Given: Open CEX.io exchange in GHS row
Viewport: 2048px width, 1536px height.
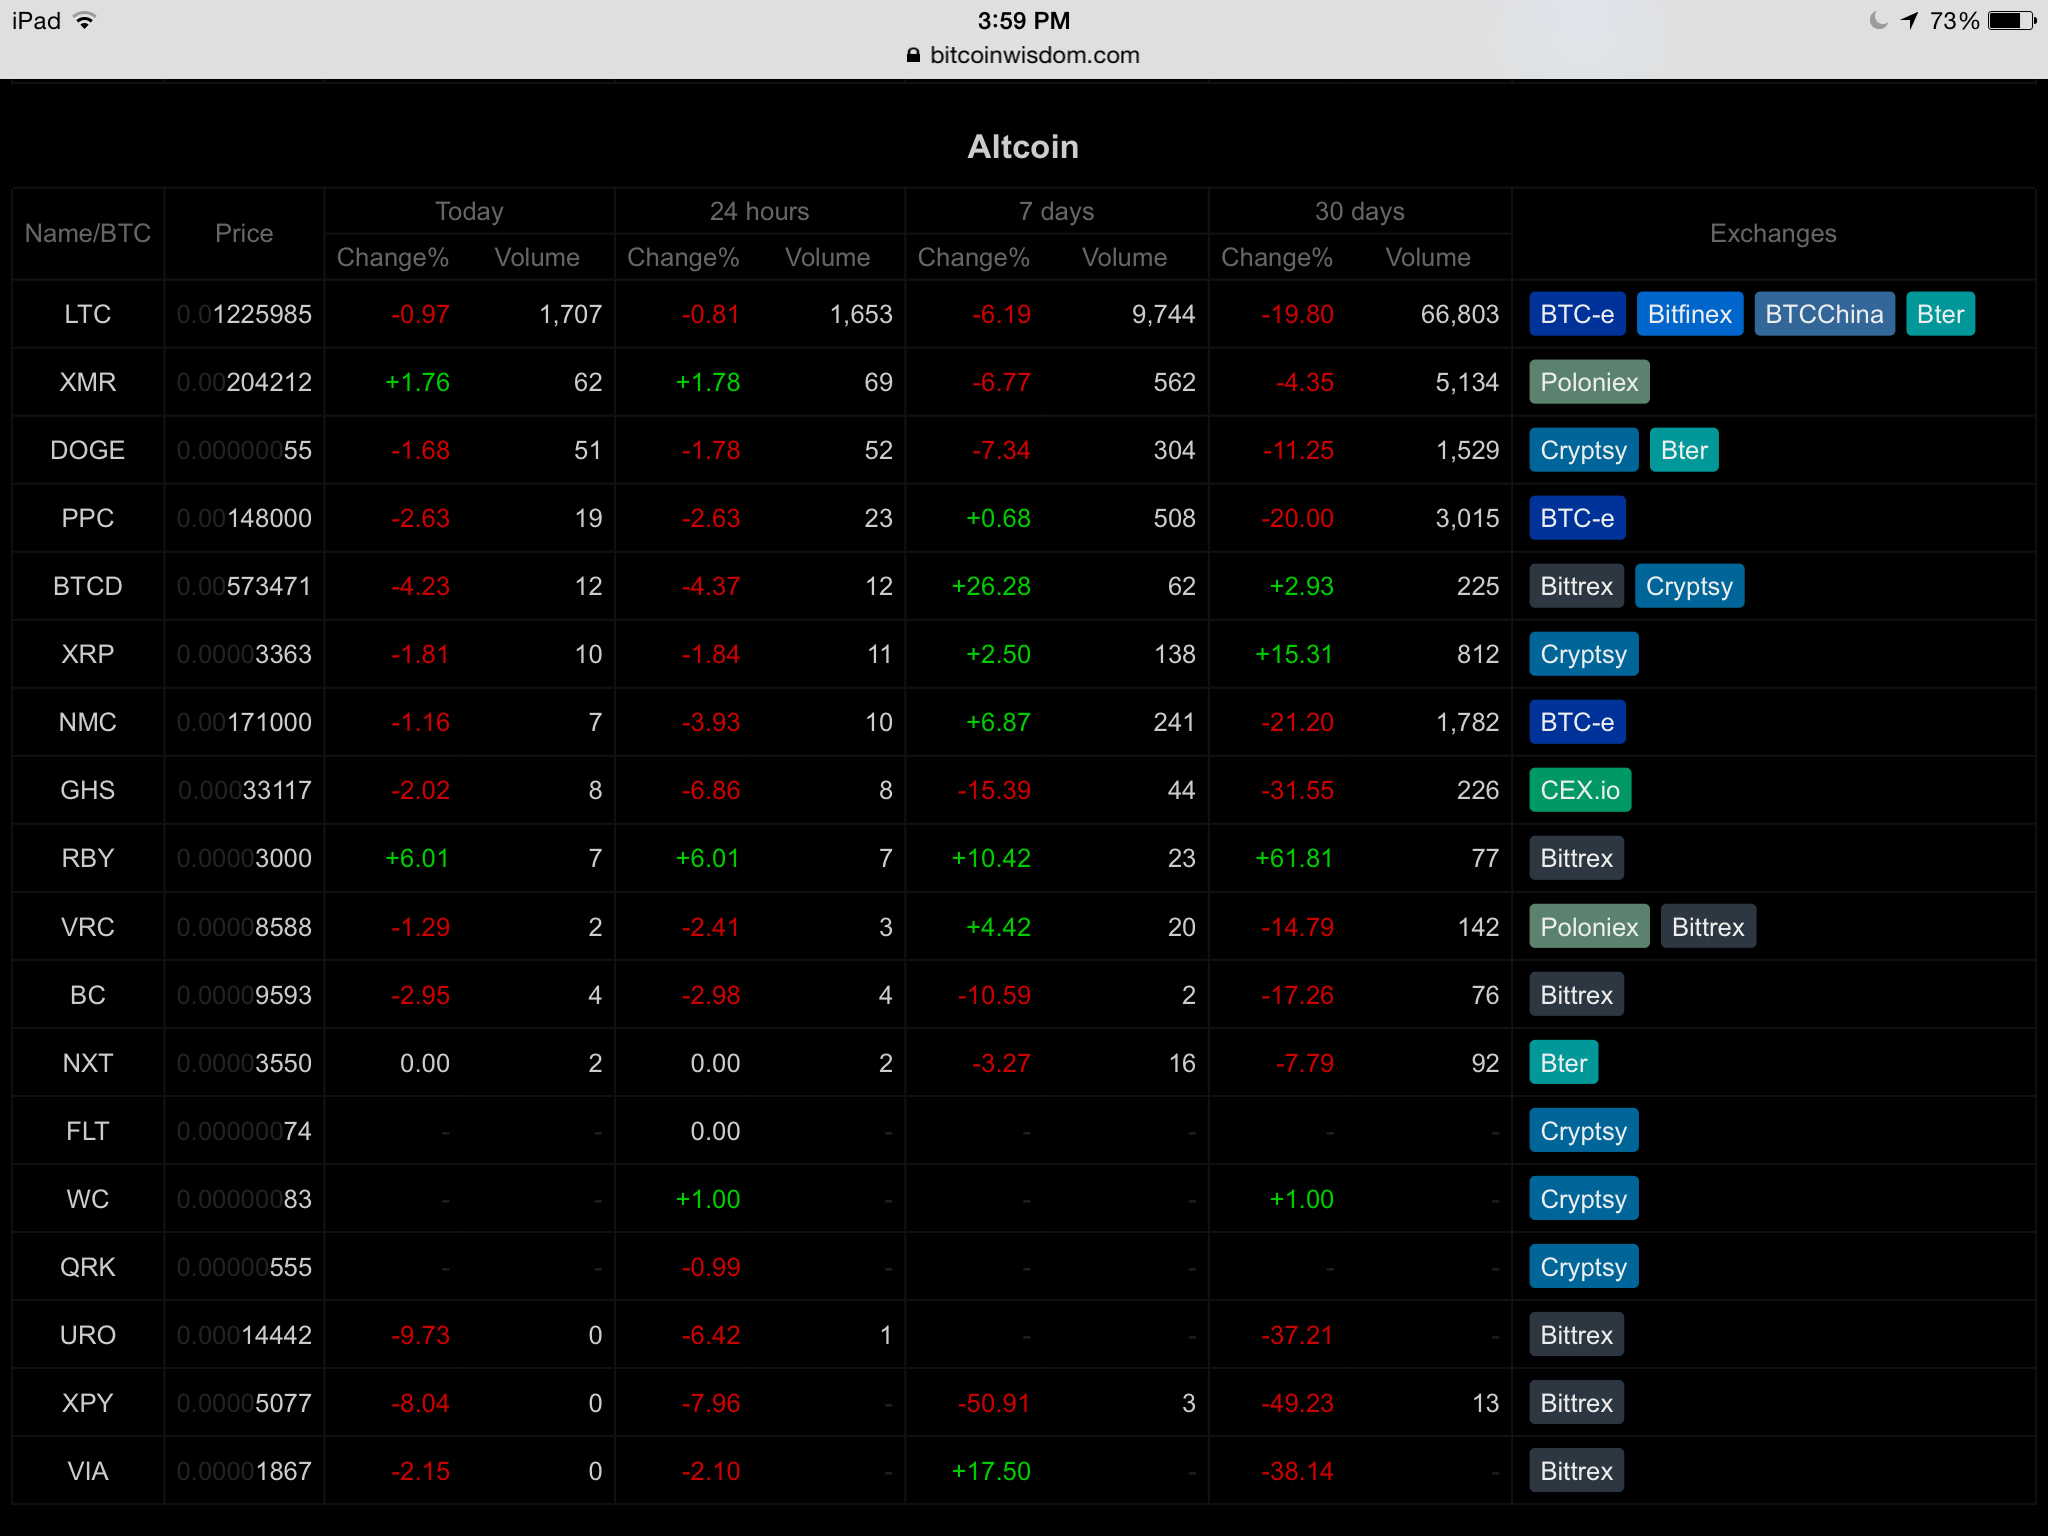Looking at the screenshot, I should (1580, 790).
